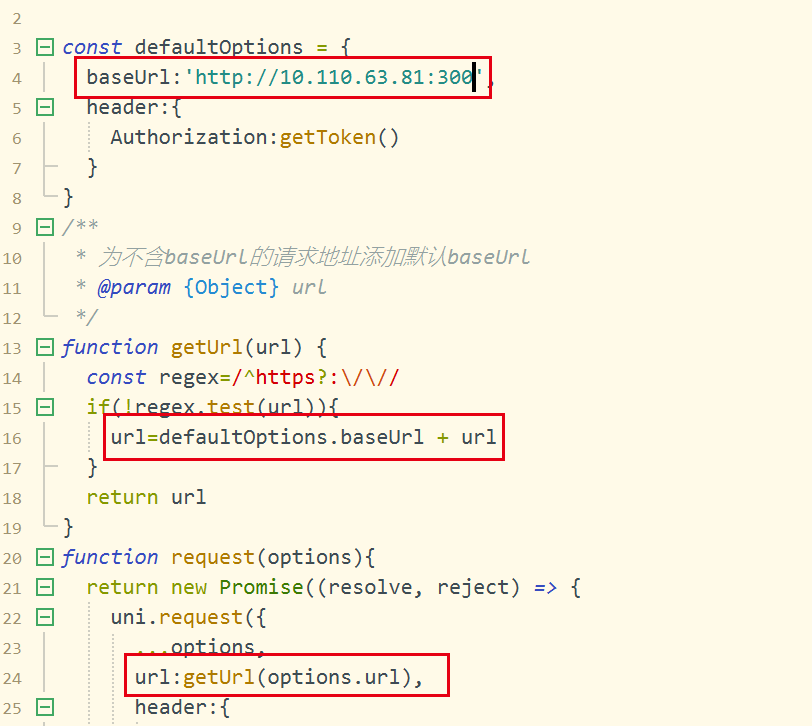Click line number 13

(x=12, y=346)
